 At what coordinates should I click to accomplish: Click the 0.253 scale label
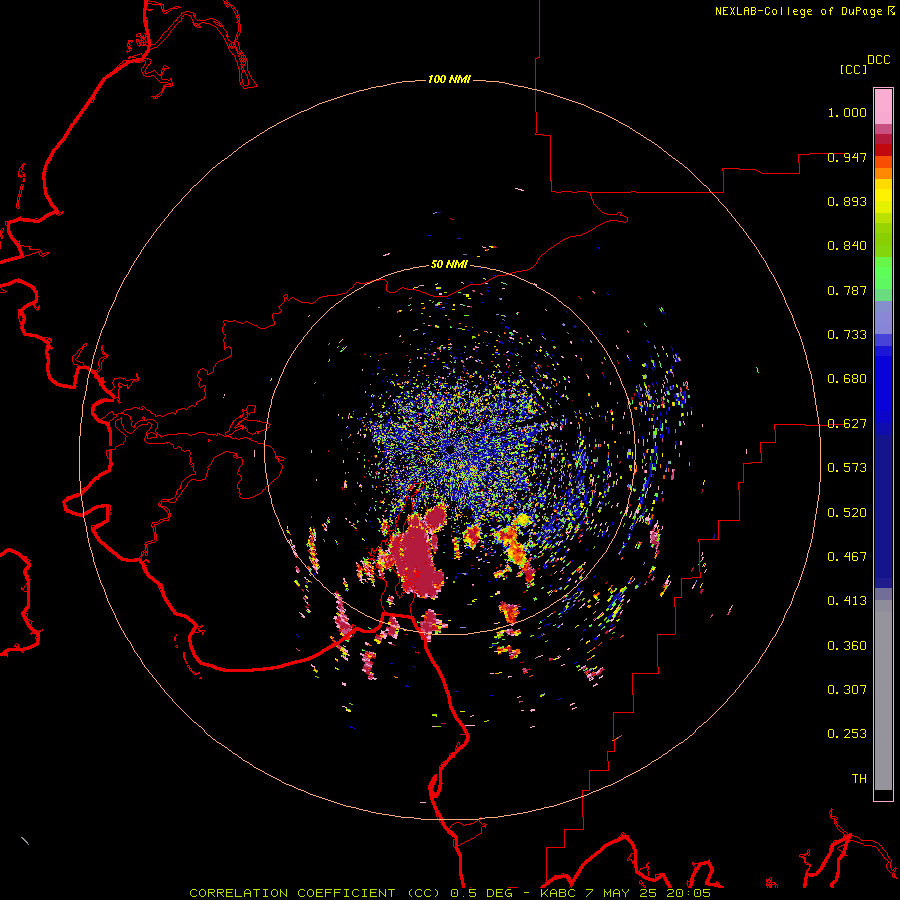point(847,734)
